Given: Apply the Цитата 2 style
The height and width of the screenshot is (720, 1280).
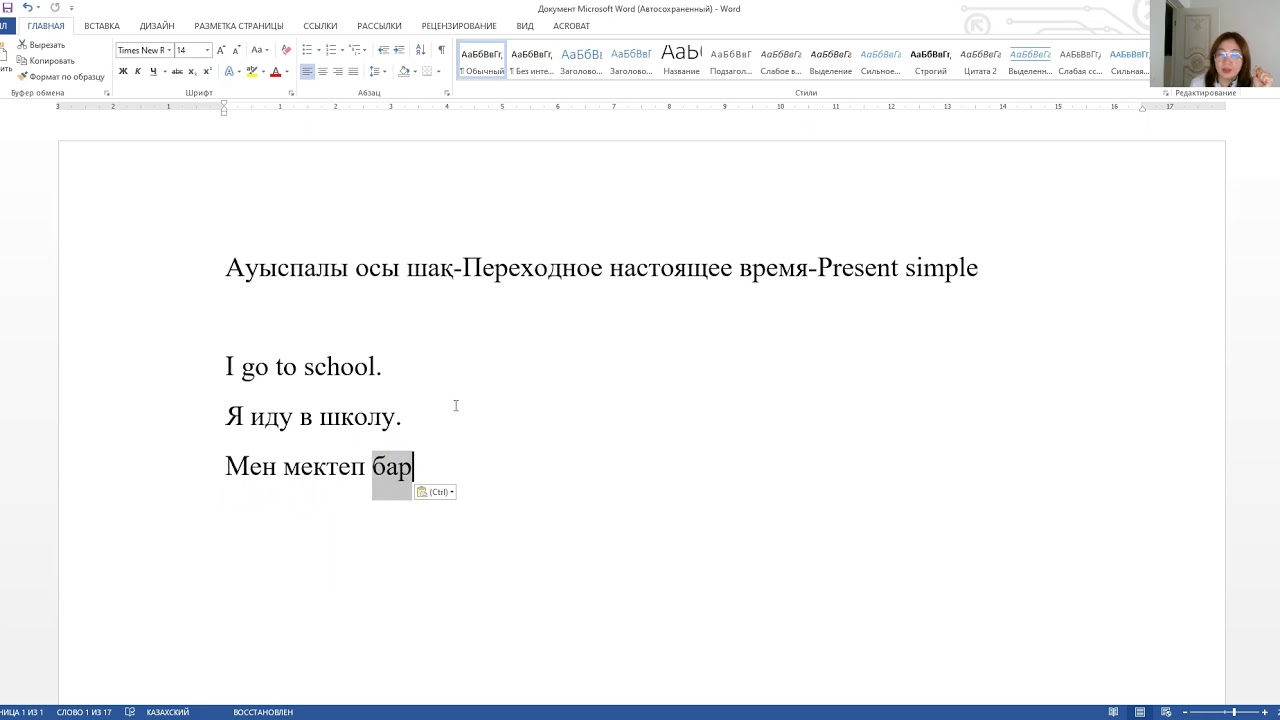Looking at the screenshot, I should [981, 60].
